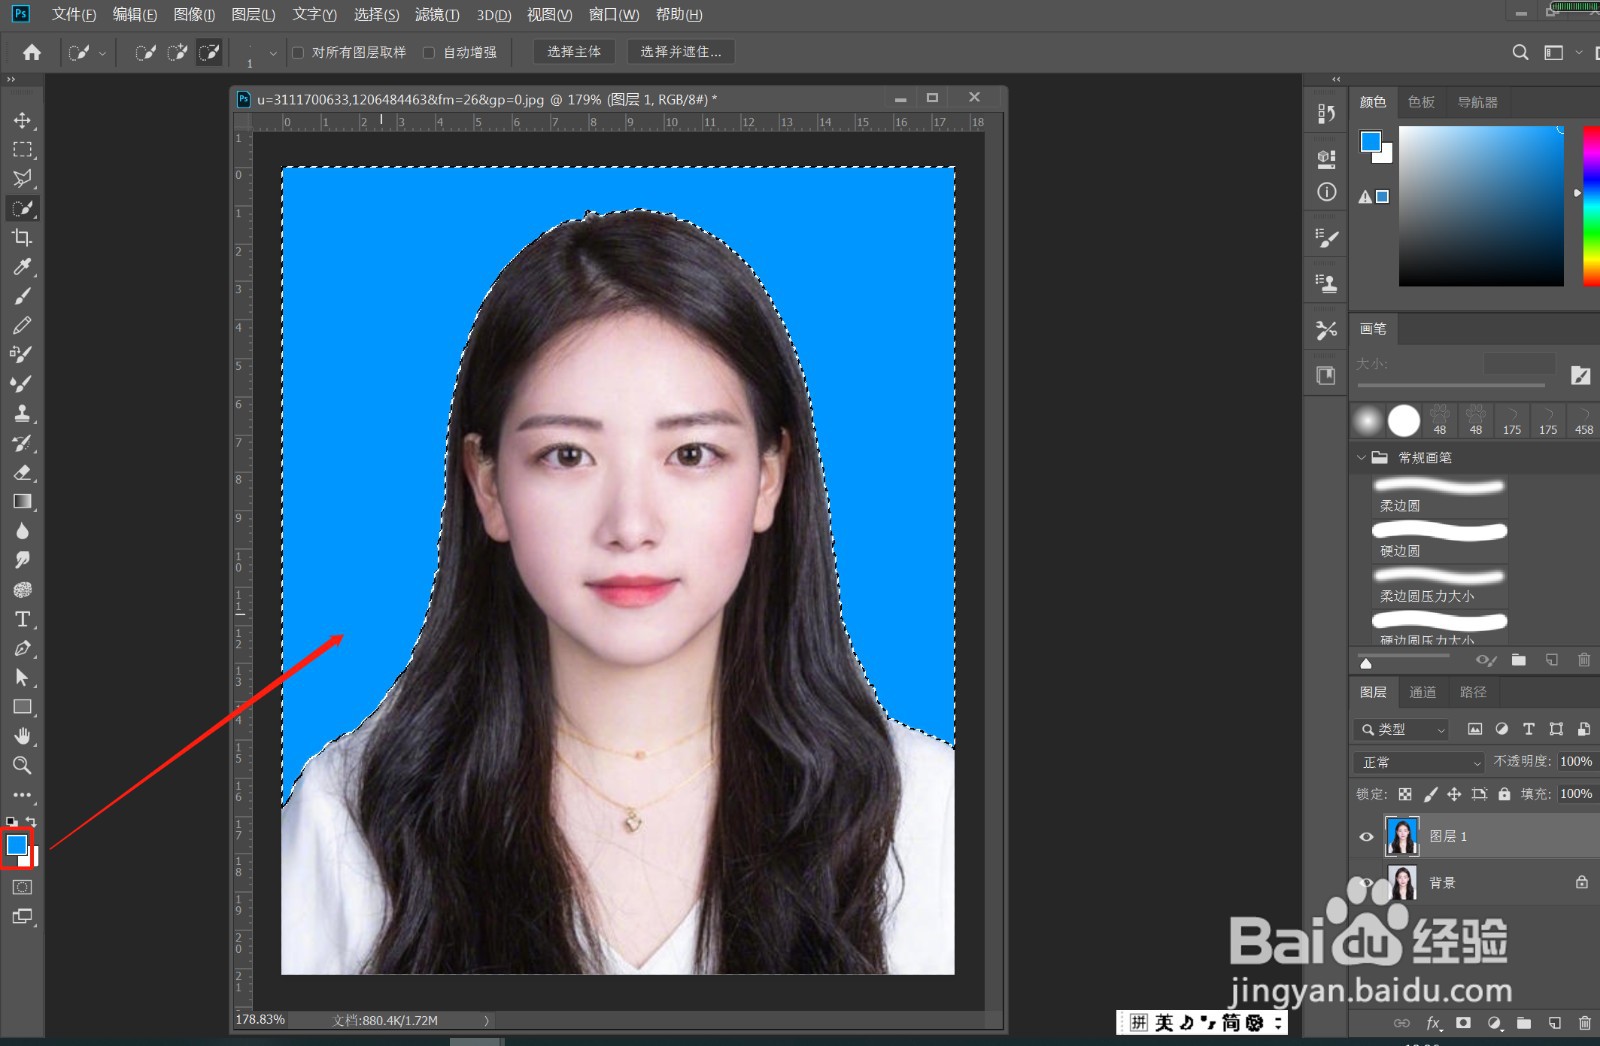Click the 选择并遮住 button
Image resolution: width=1600 pixels, height=1046 pixels.
(681, 52)
